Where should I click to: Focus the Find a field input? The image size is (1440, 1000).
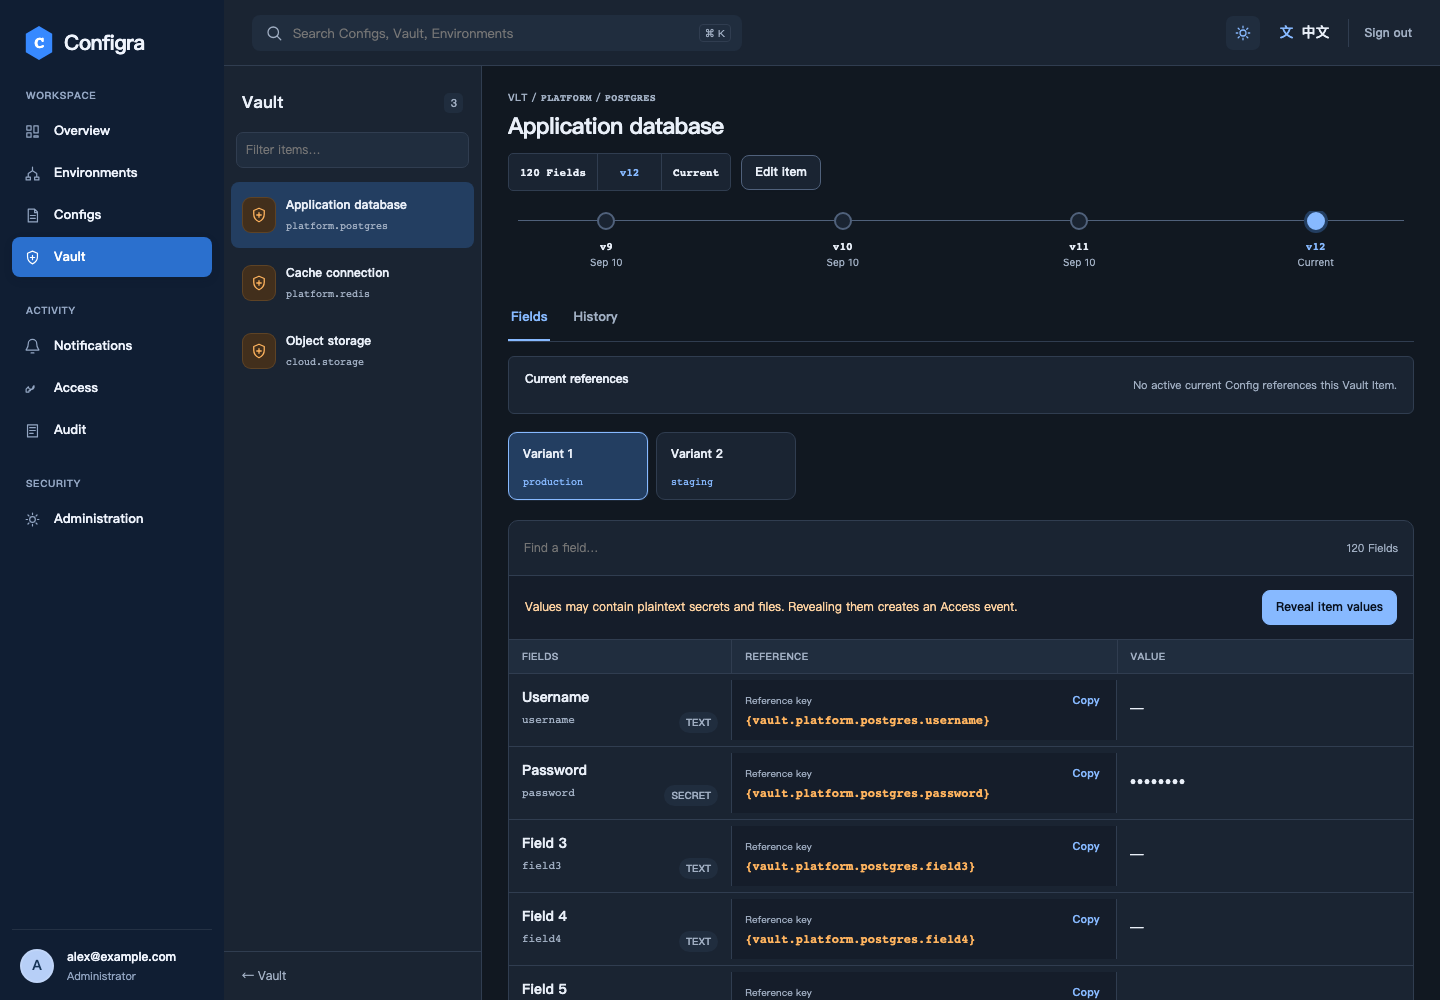(x=920, y=548)
